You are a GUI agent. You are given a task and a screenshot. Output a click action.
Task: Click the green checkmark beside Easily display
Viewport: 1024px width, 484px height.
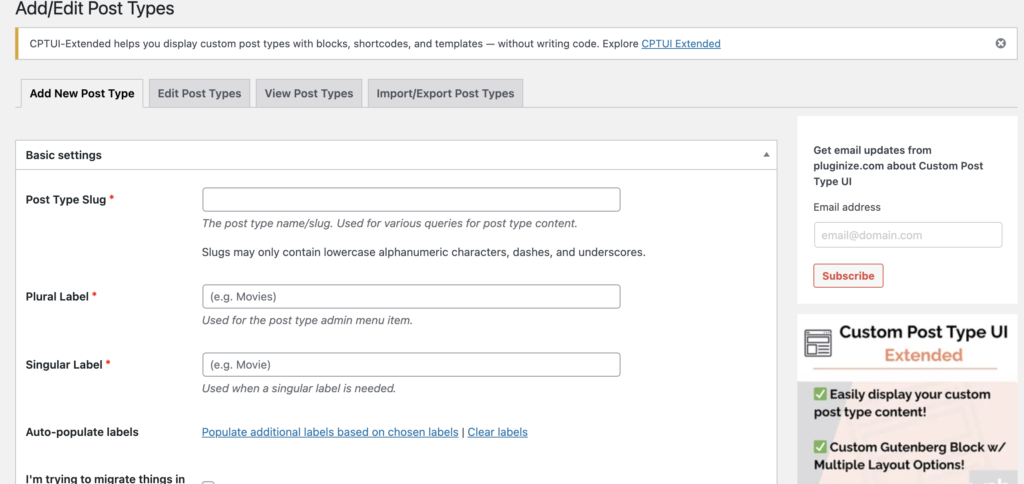pyautogui.click(x=820, y=395)
